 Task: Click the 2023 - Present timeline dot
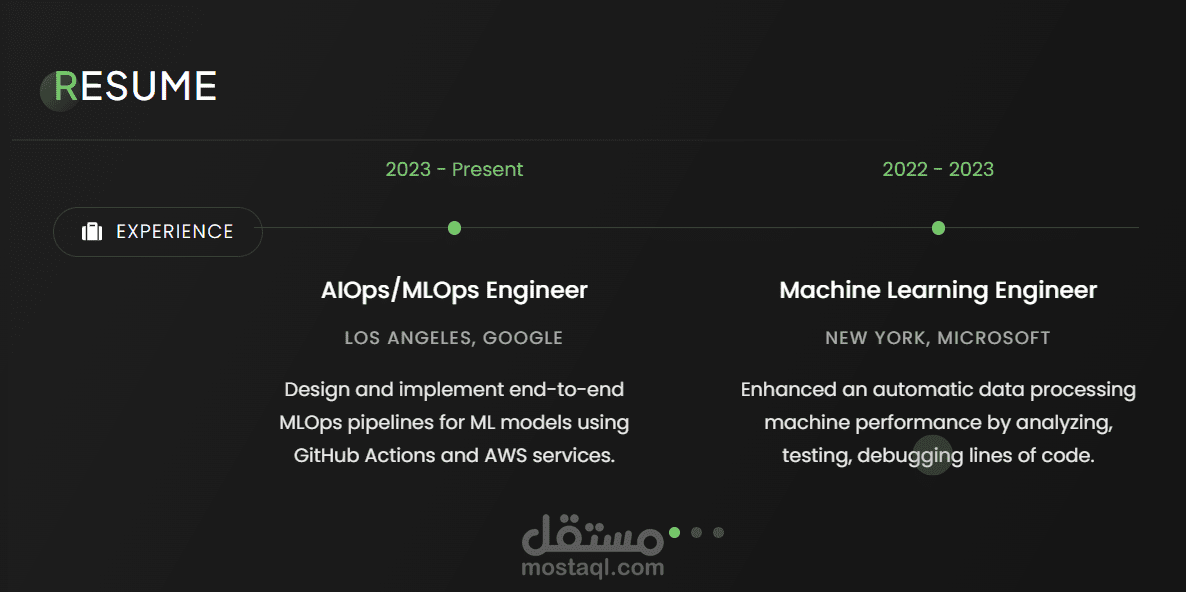click(454, 228)
